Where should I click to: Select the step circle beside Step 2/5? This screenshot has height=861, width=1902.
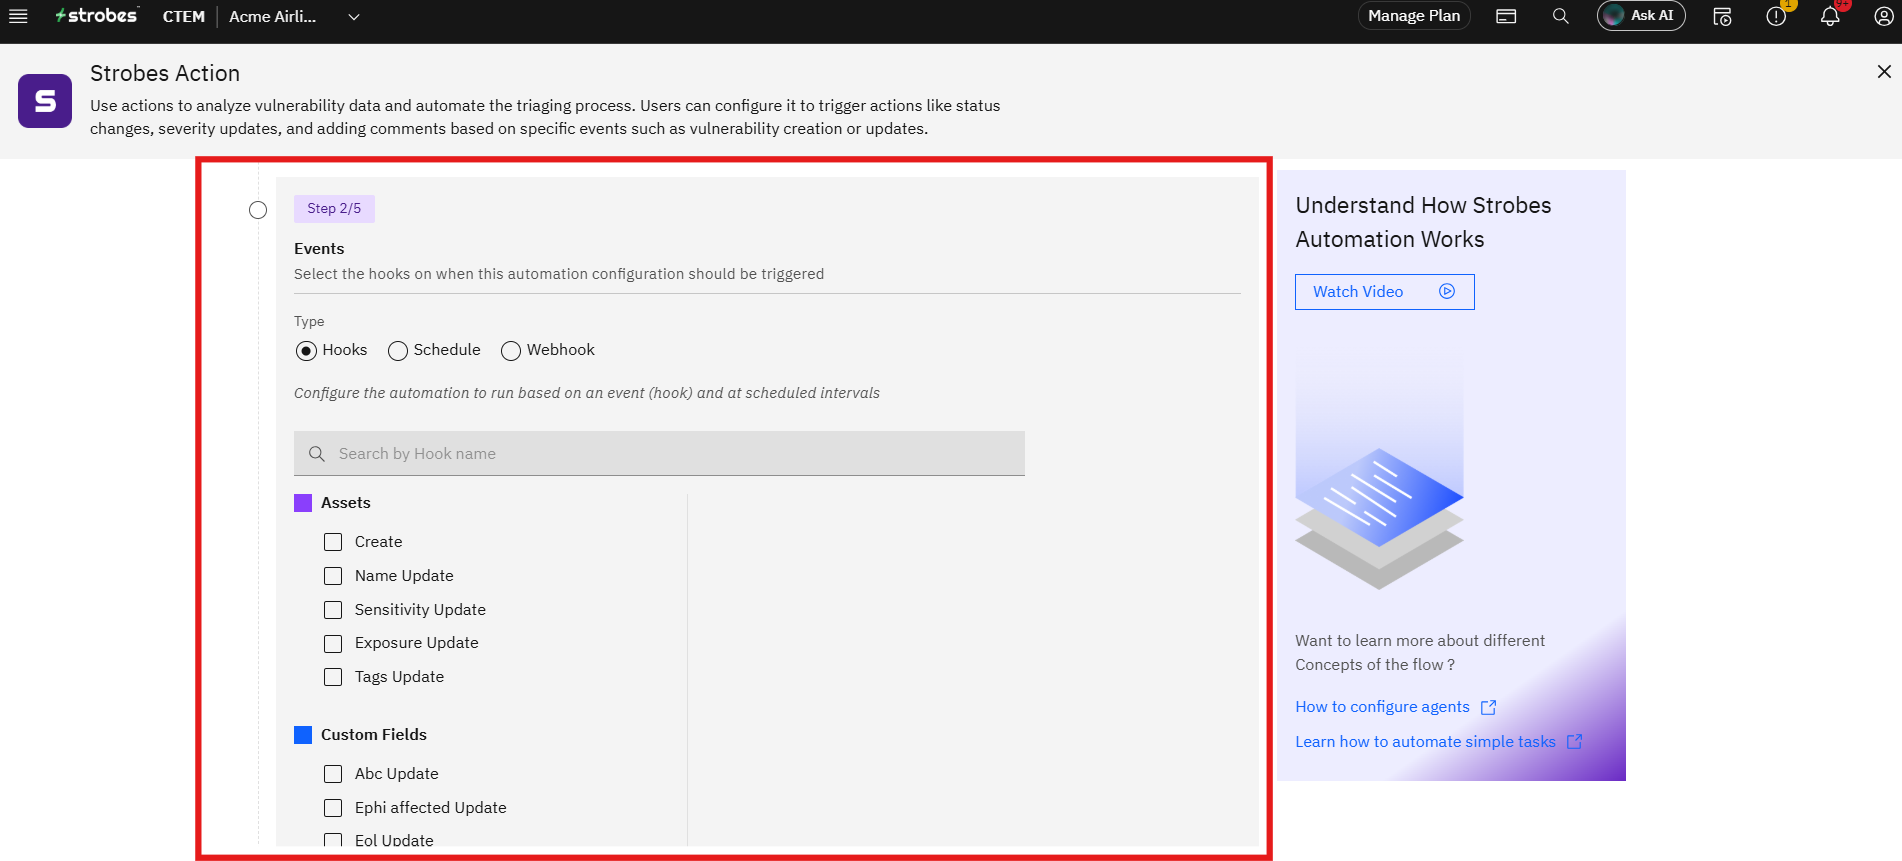pos(258,210)
